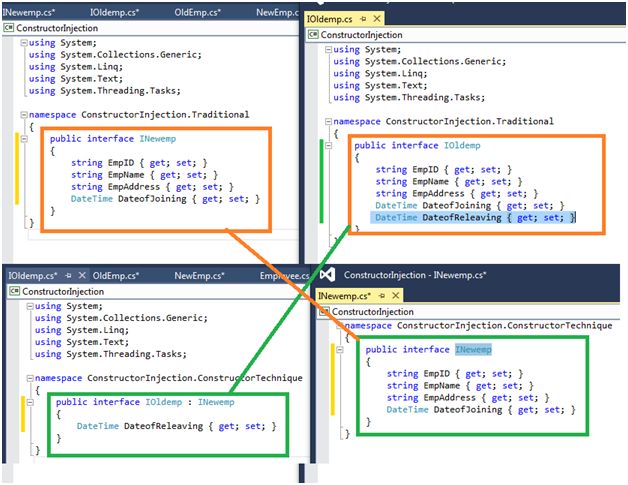Collapse ConstructorTechnique namespace in bottom-left editor
Viewport: 628px width, 485px height.
pyautogui.click(x=30, y=378)
